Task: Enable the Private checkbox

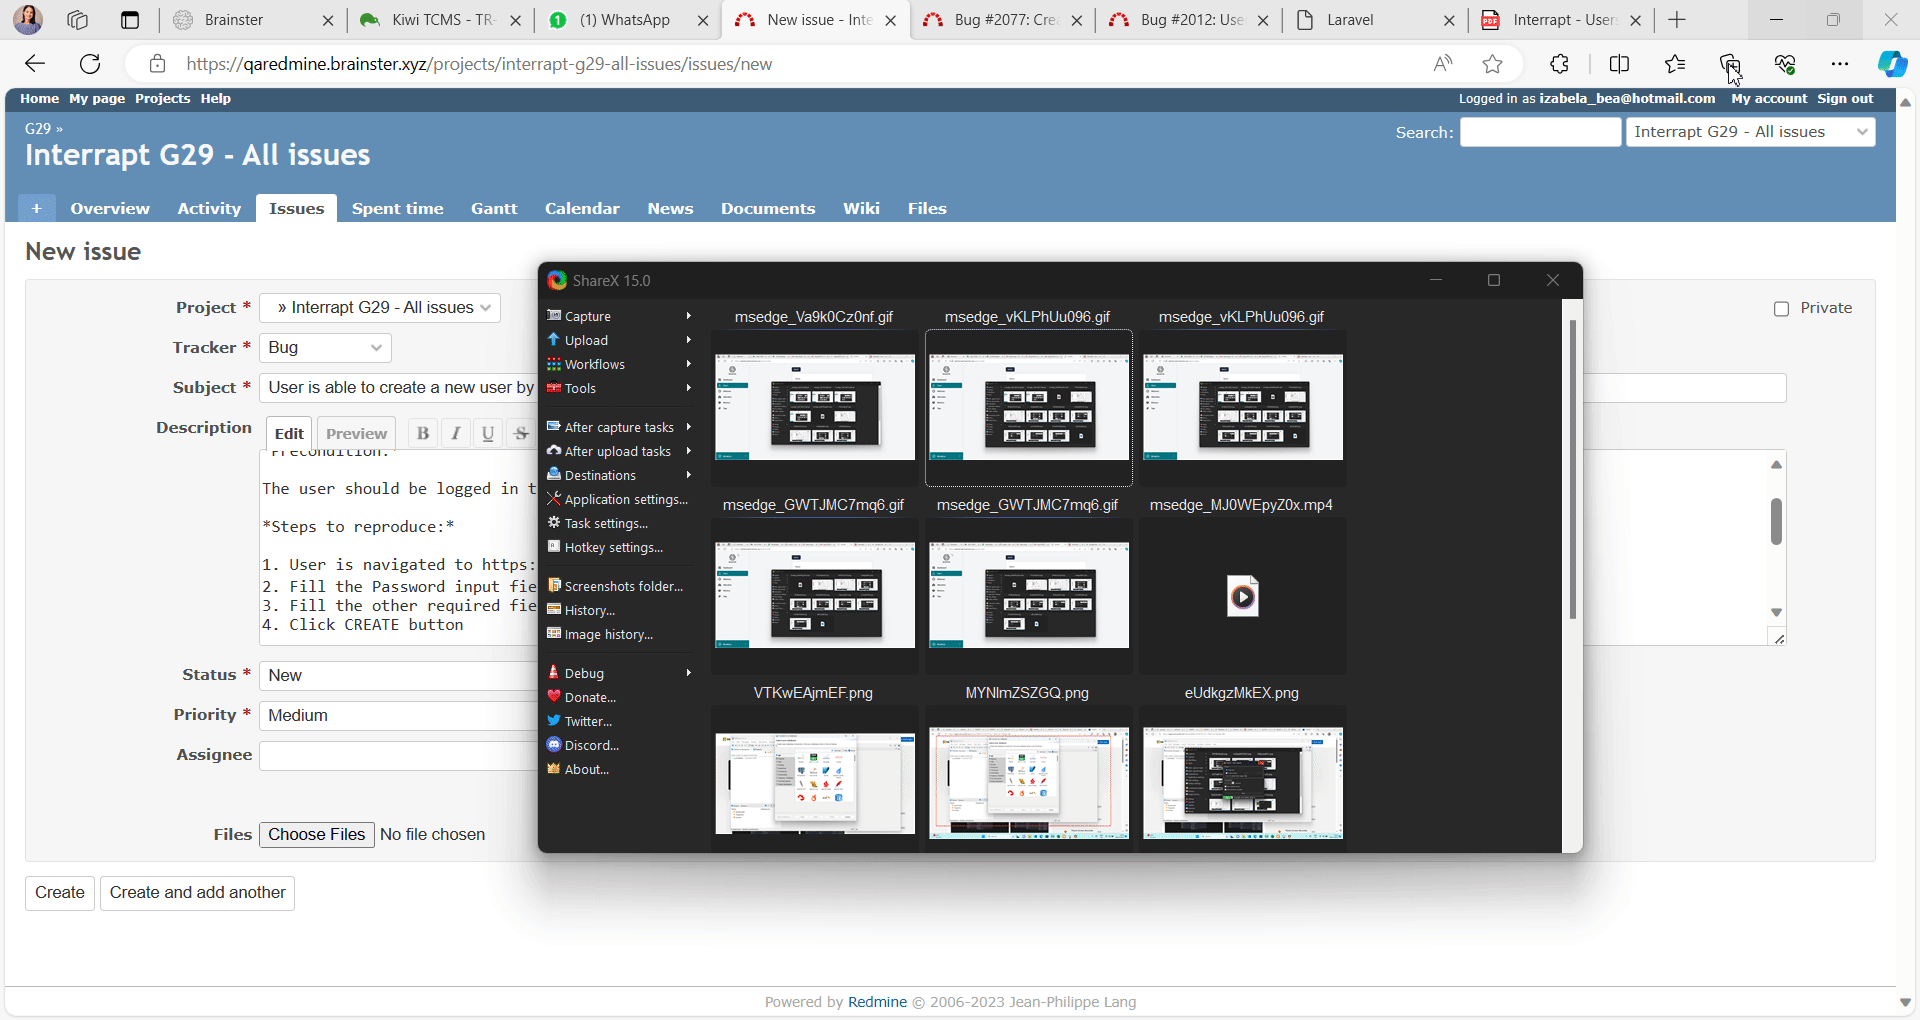Action: point(1781,309)
